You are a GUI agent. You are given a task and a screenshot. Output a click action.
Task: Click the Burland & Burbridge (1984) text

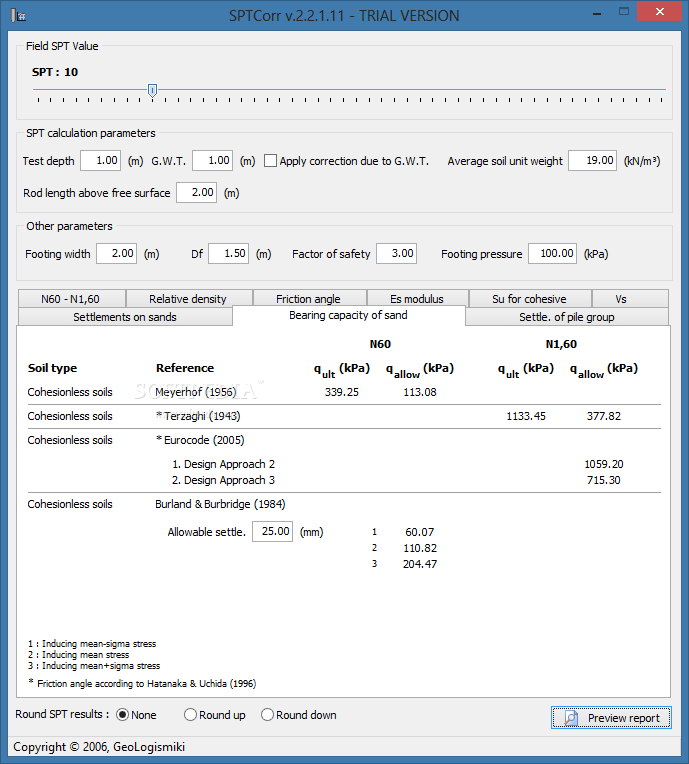click(220, 504)
